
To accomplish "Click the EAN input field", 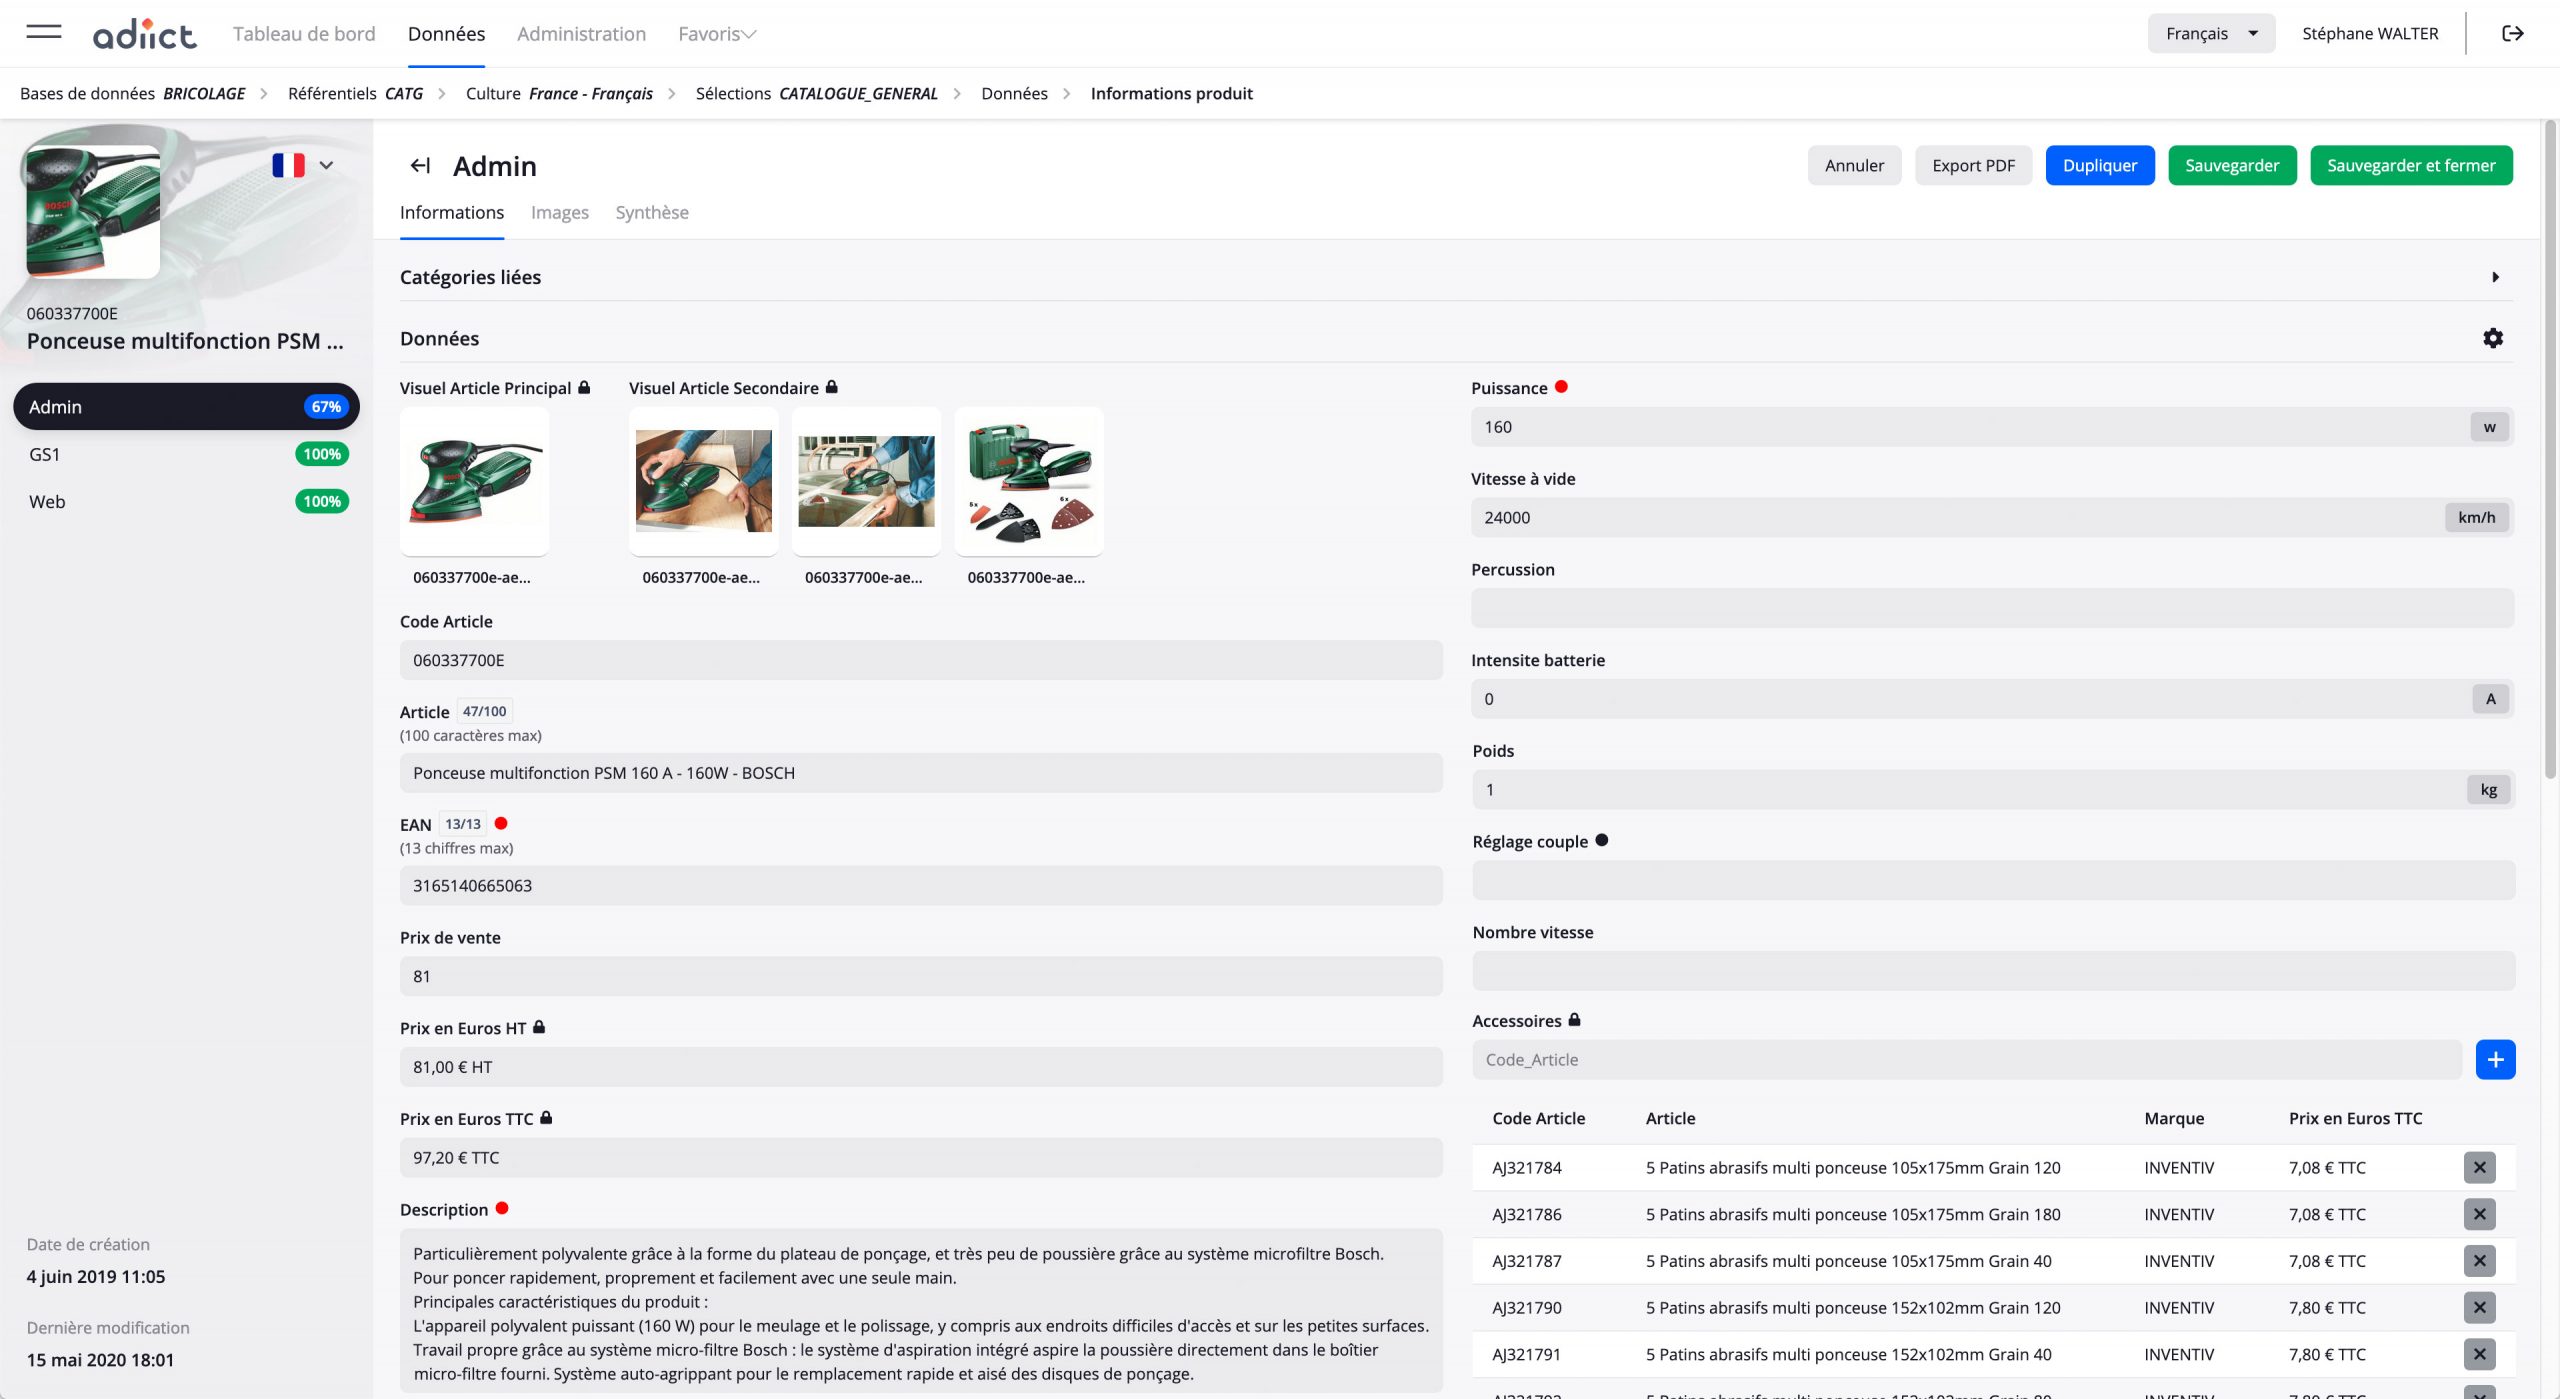I will tap(921, 885).
